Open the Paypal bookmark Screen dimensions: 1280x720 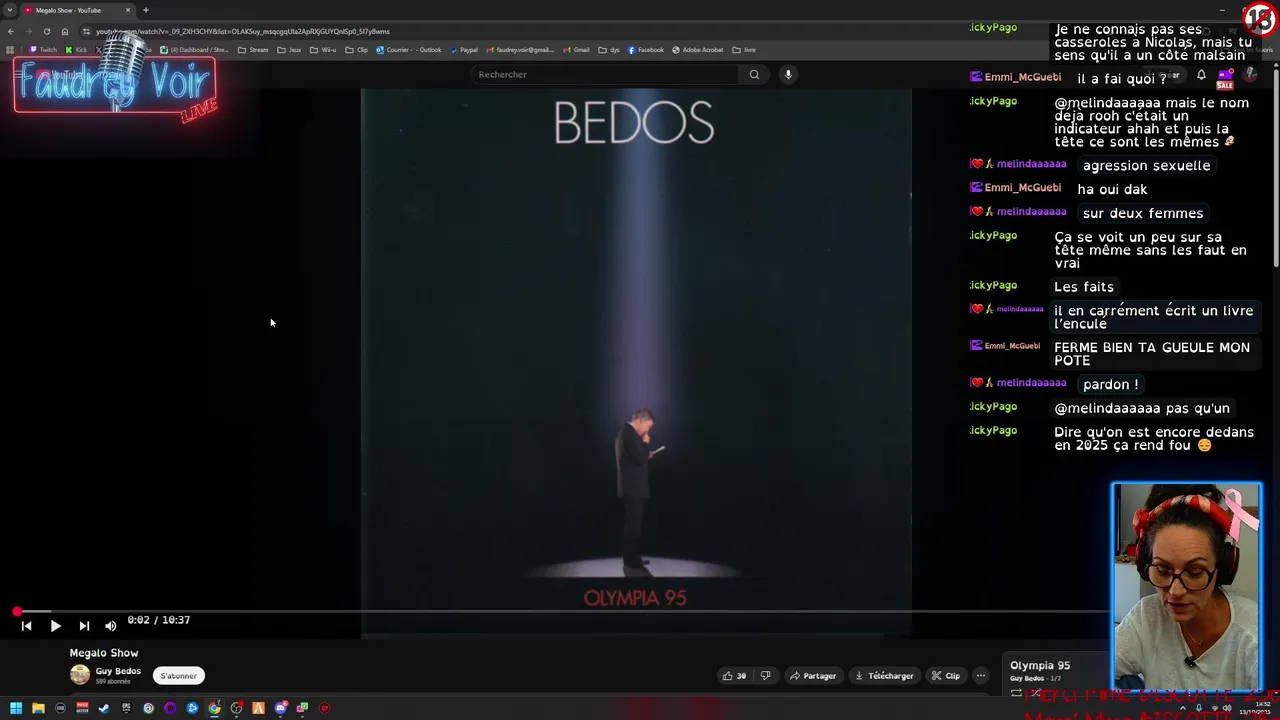click(464, 50)
